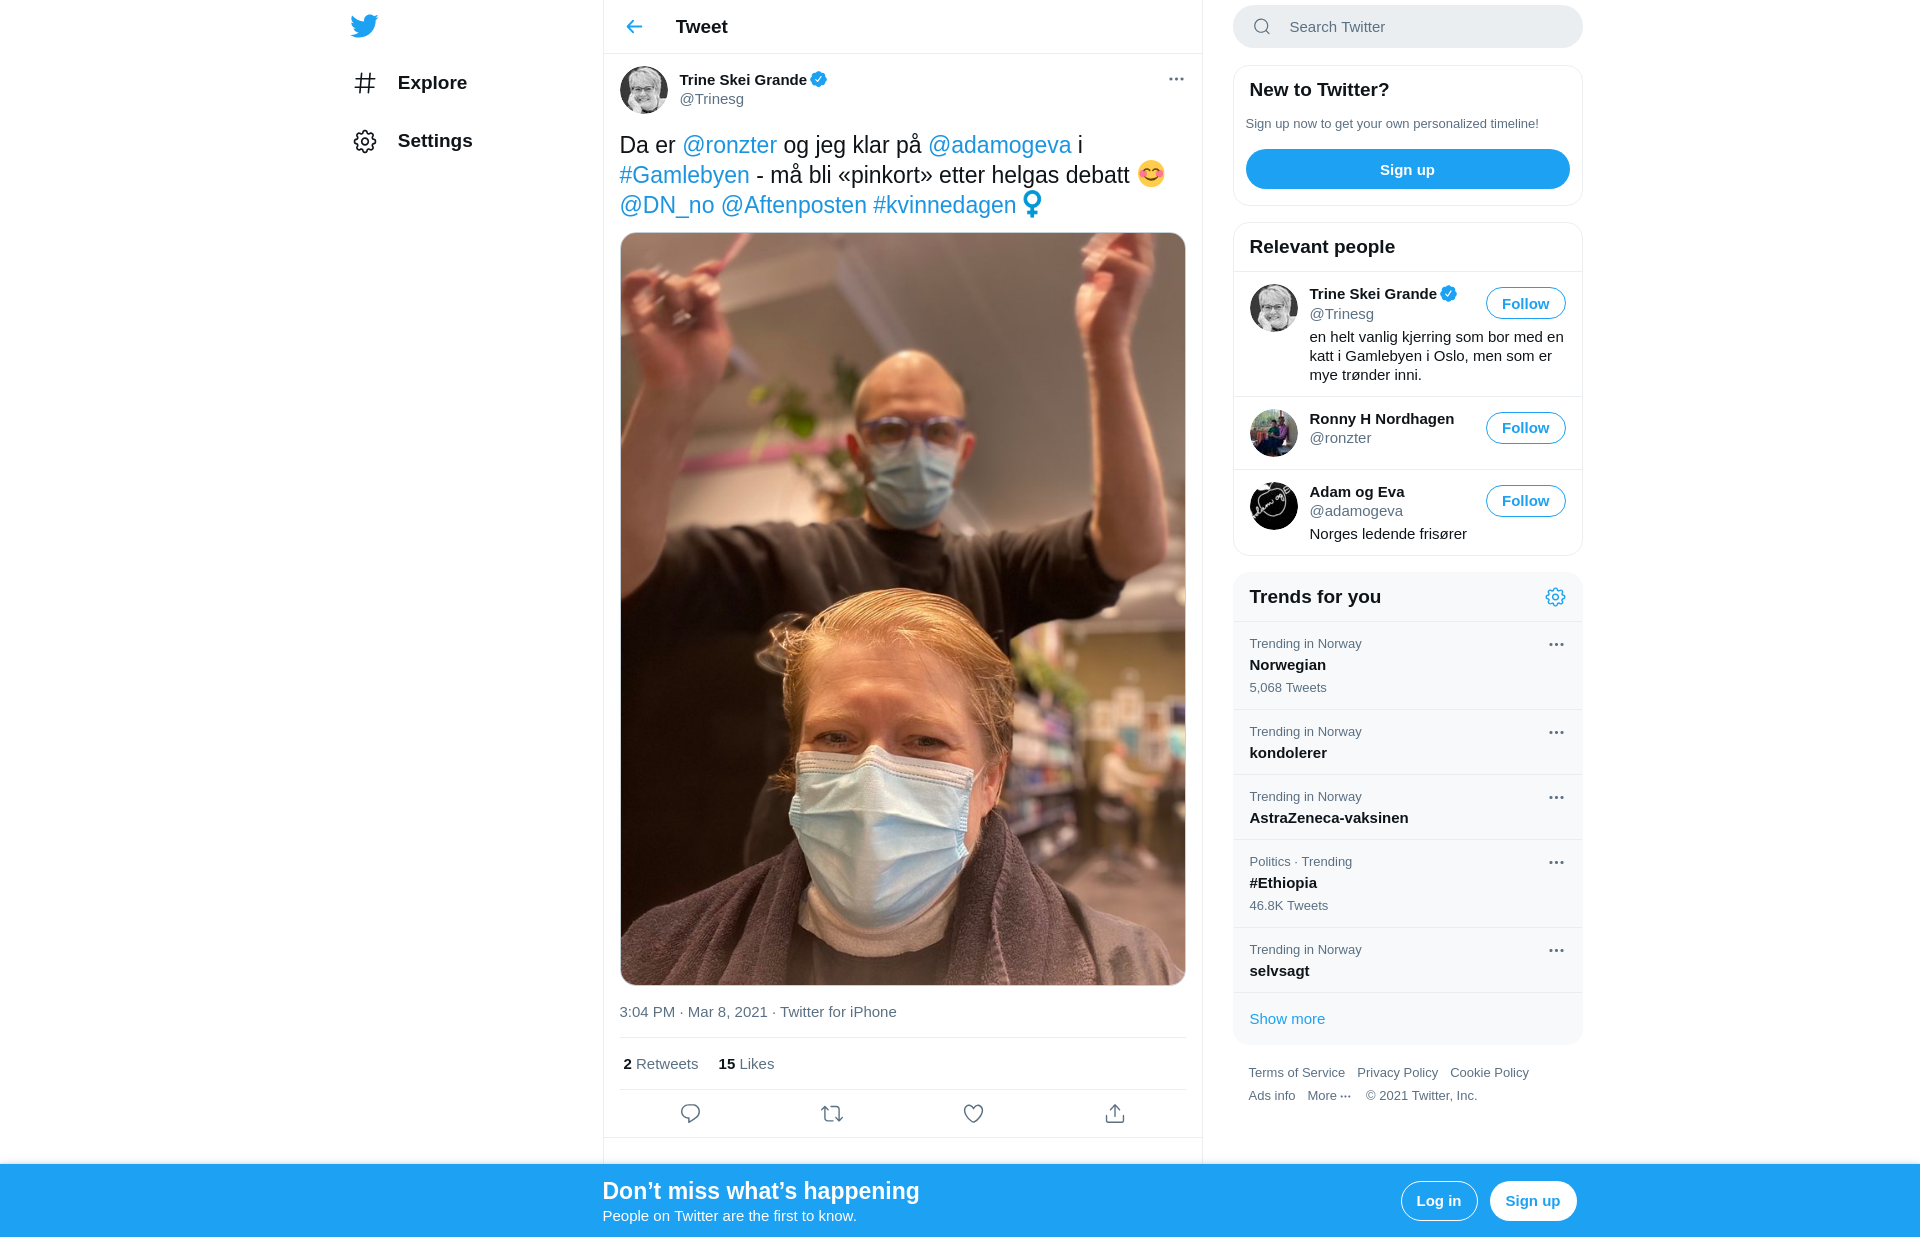Toggle Follow for Adam og Eva

click(1525, 501)
